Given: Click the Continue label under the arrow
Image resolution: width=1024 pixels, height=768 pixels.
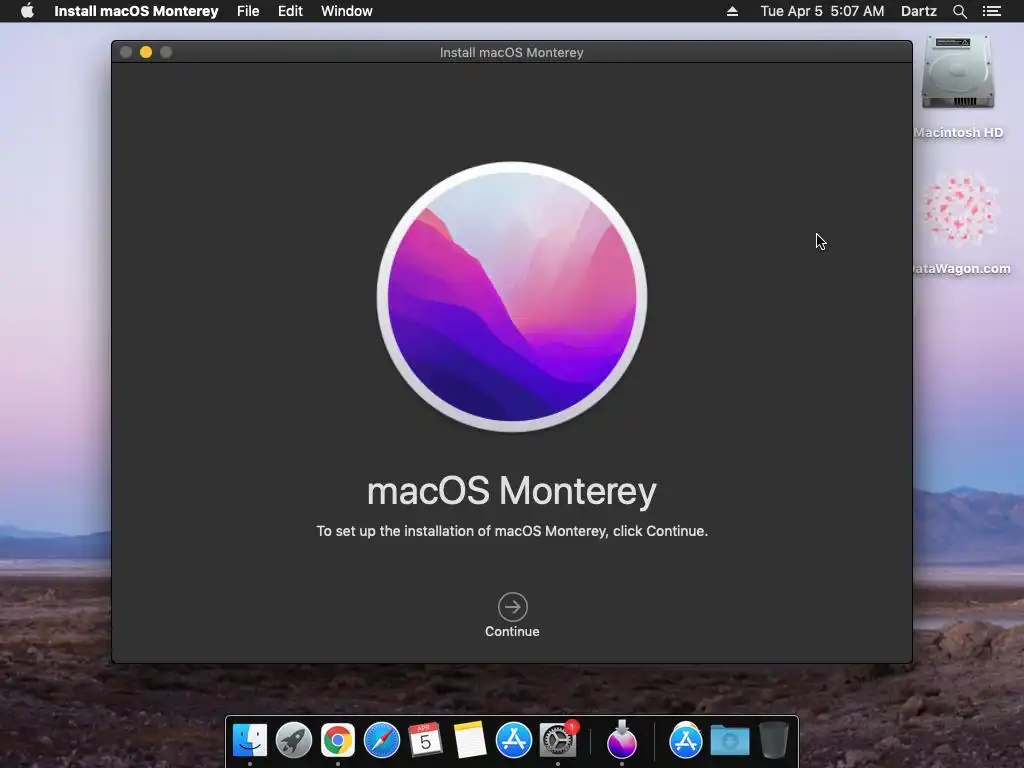Looking at the screenshot, I should (x=512, y=632).
